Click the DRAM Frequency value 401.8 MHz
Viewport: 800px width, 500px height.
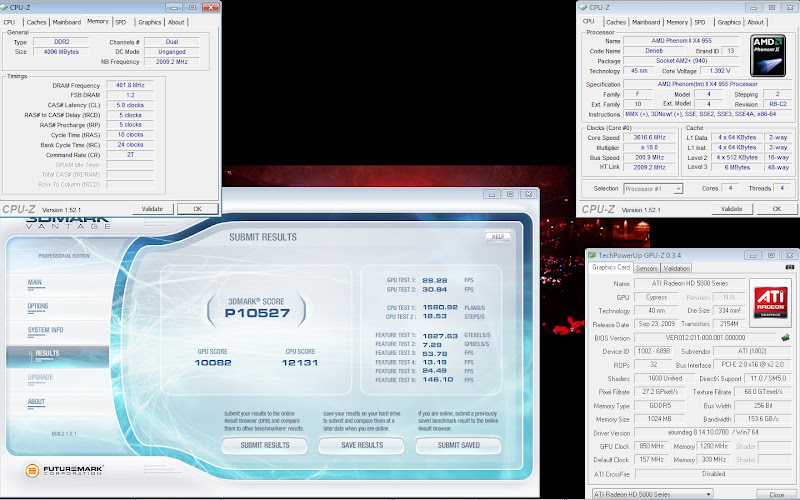click(x=130, y=85)
